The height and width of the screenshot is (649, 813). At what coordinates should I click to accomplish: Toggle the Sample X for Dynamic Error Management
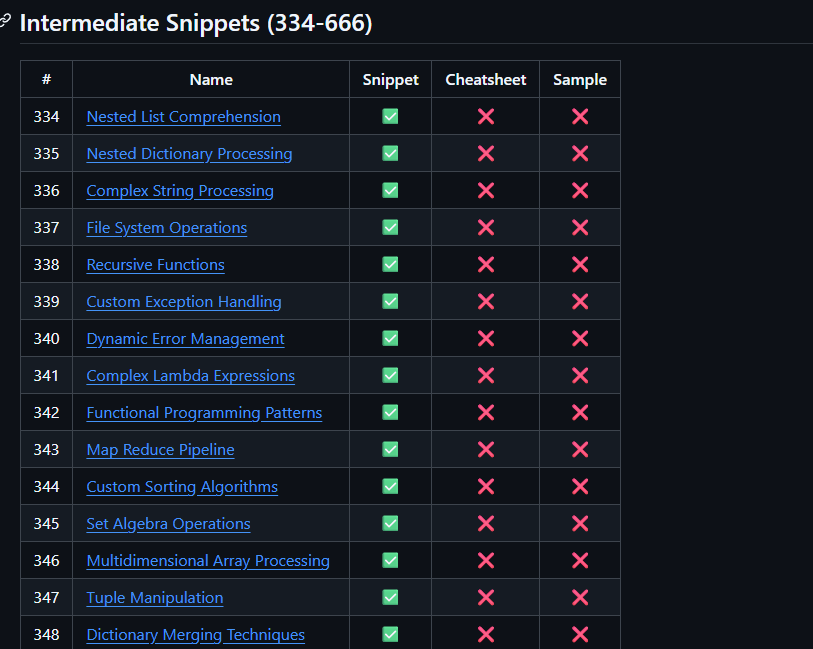point(580,338)
